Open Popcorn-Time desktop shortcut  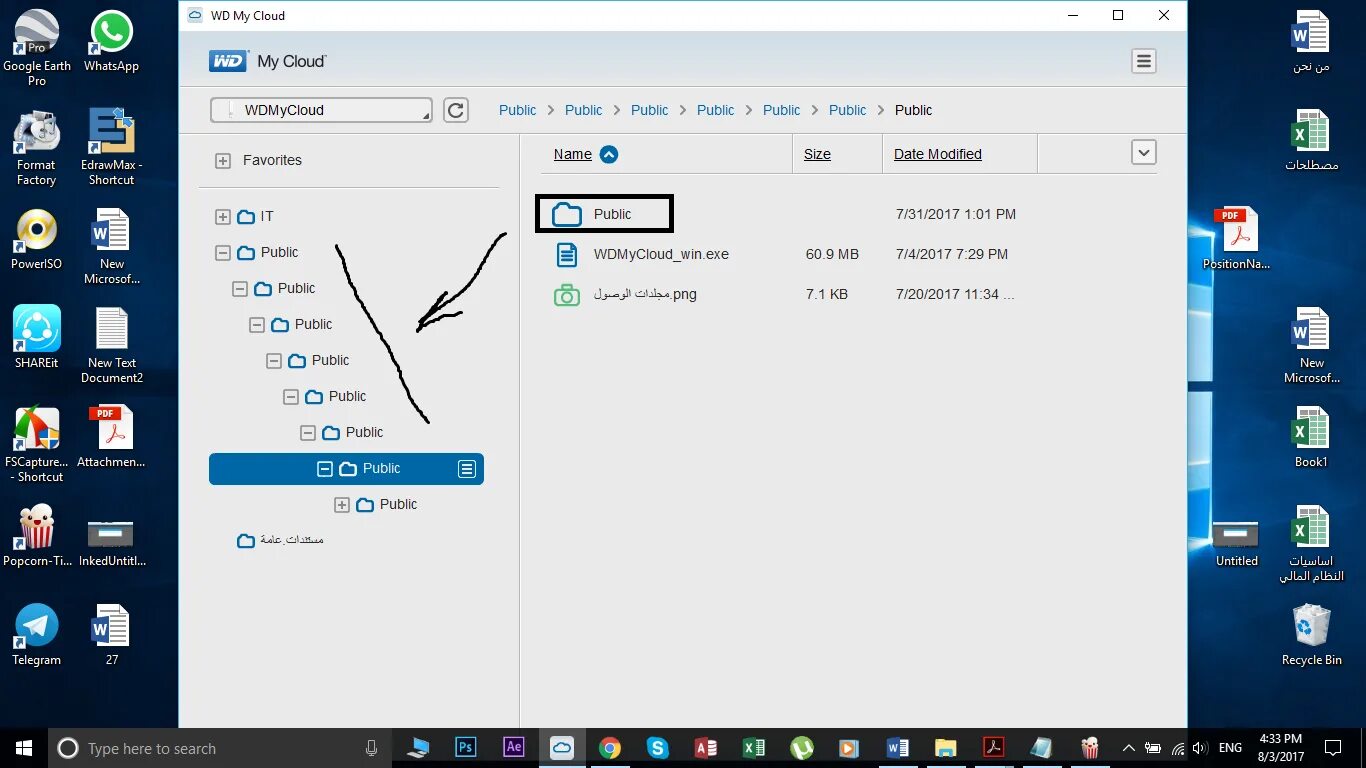[x=37, y=536]
